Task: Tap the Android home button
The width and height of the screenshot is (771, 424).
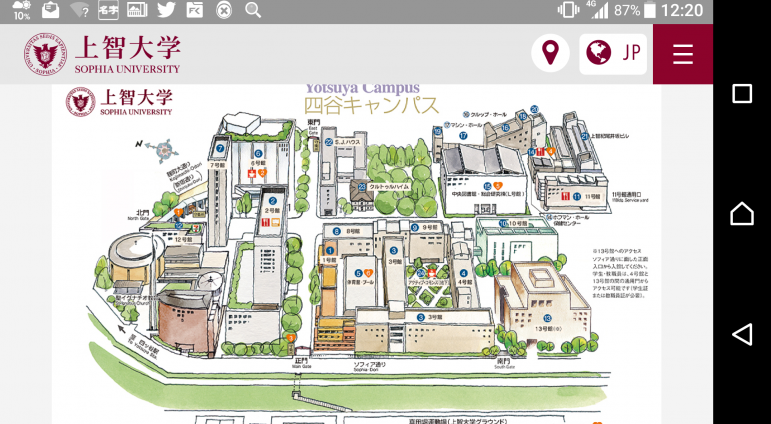Action: click(742, 213)
